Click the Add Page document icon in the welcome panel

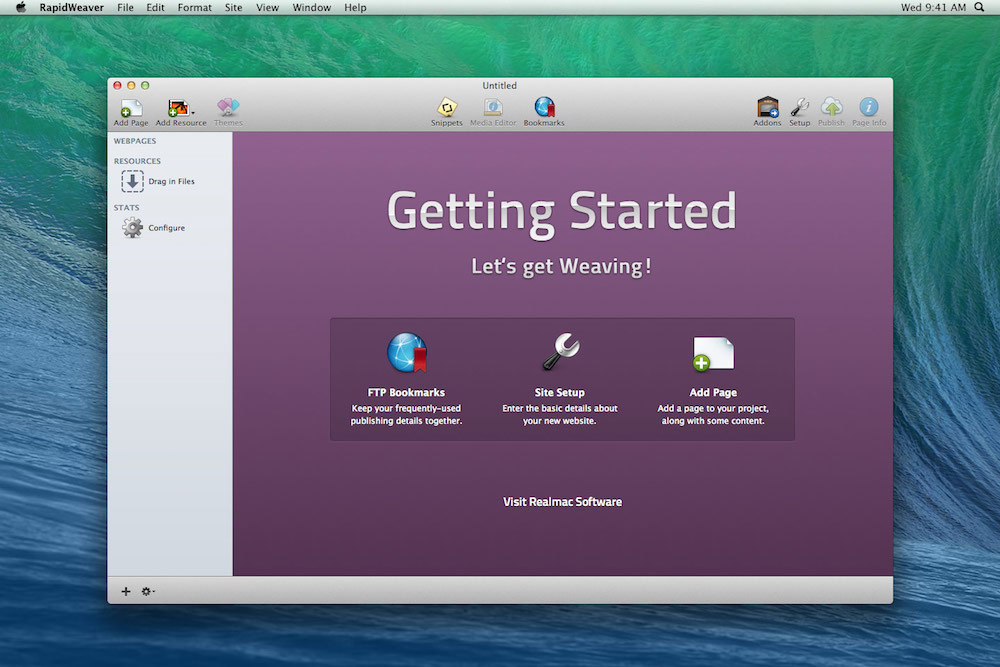[x=713, y=353]
